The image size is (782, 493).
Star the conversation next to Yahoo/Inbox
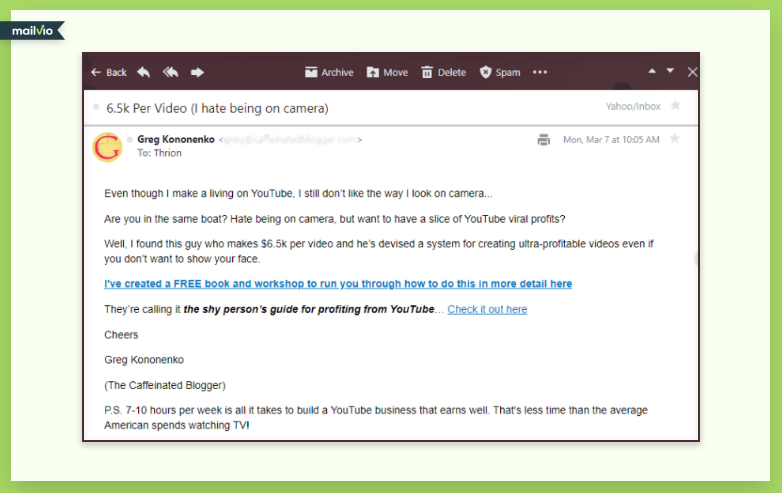click(675, 105)
